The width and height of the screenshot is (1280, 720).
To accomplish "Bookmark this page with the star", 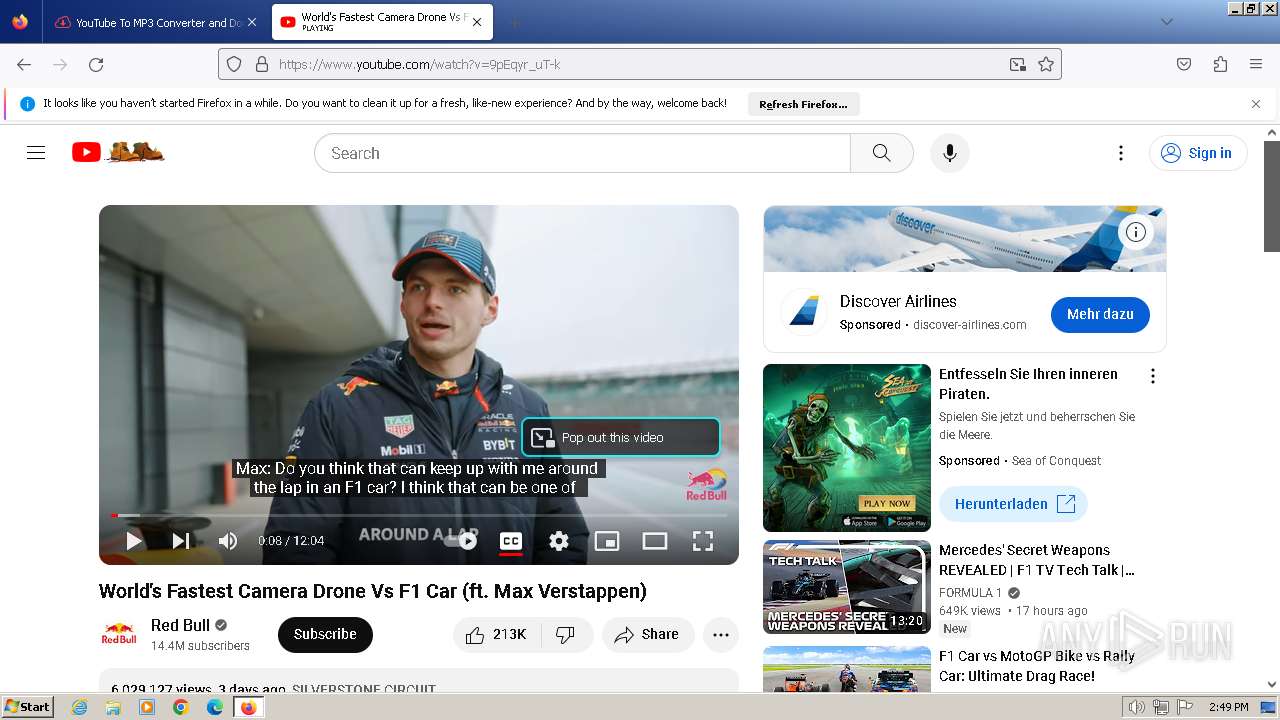I will coord(1046,64).
